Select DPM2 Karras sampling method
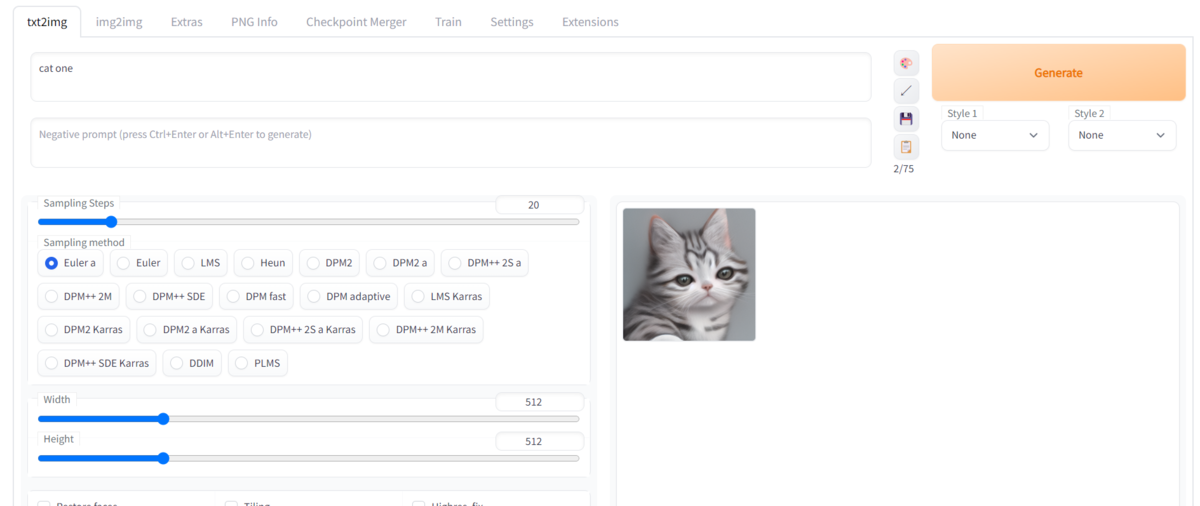This screenshot has height=506, width=1200. 84,329
